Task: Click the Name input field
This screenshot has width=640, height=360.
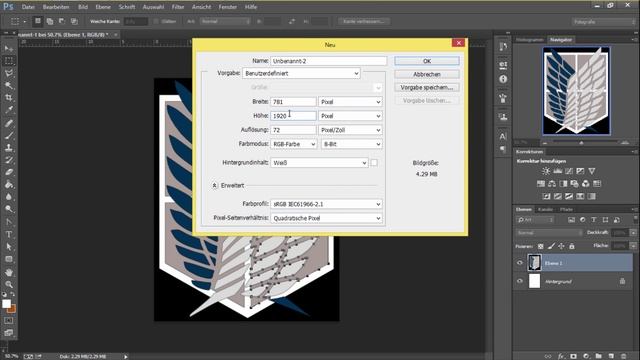Action: coord(329,61)
